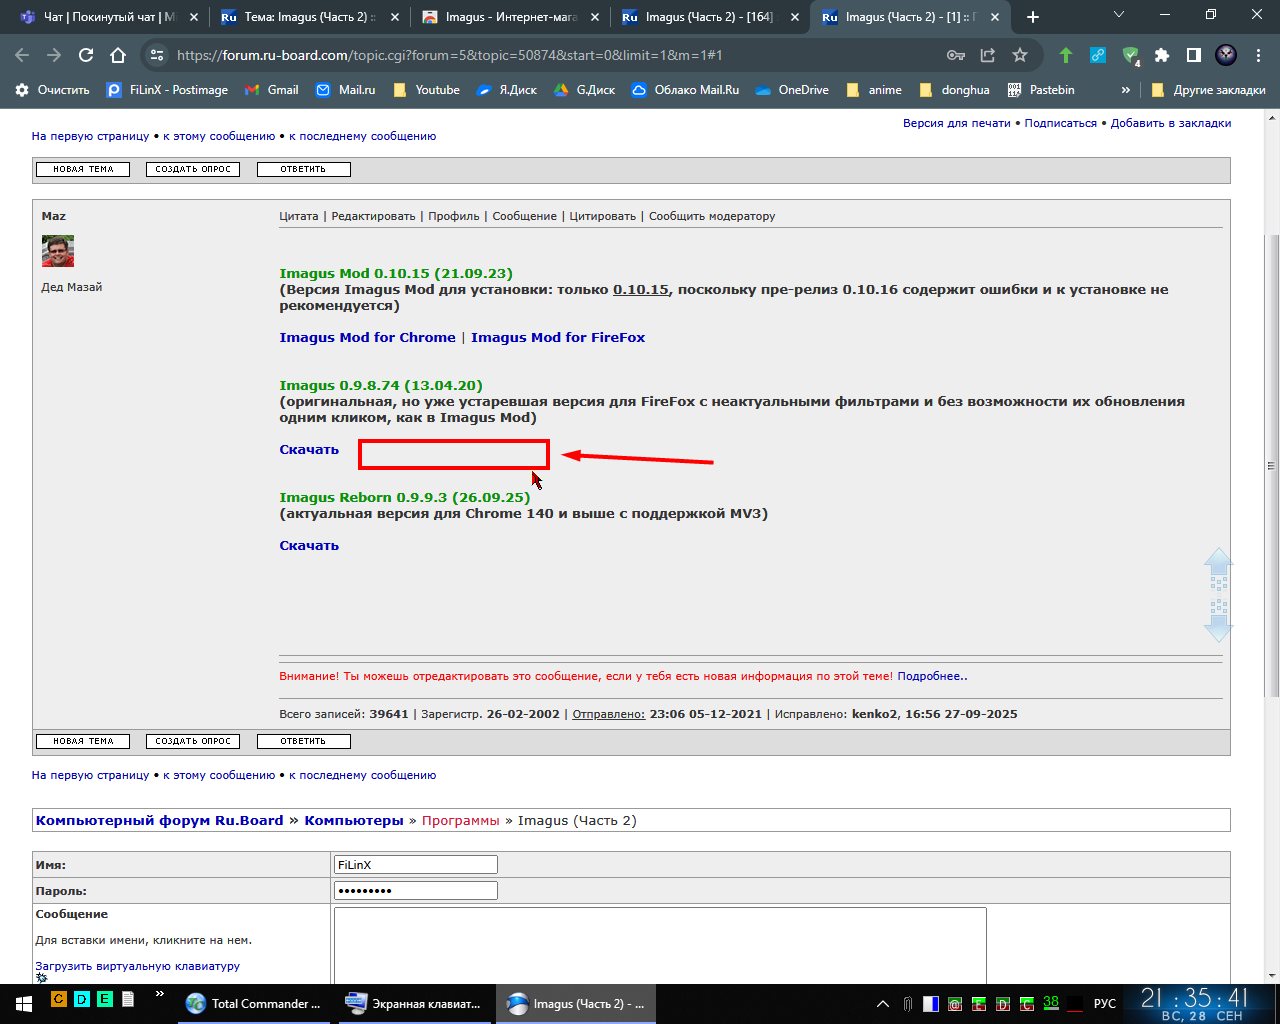Click the browser reload page icon
This screenshot has width=1280, height=1024.
(86, 55)
